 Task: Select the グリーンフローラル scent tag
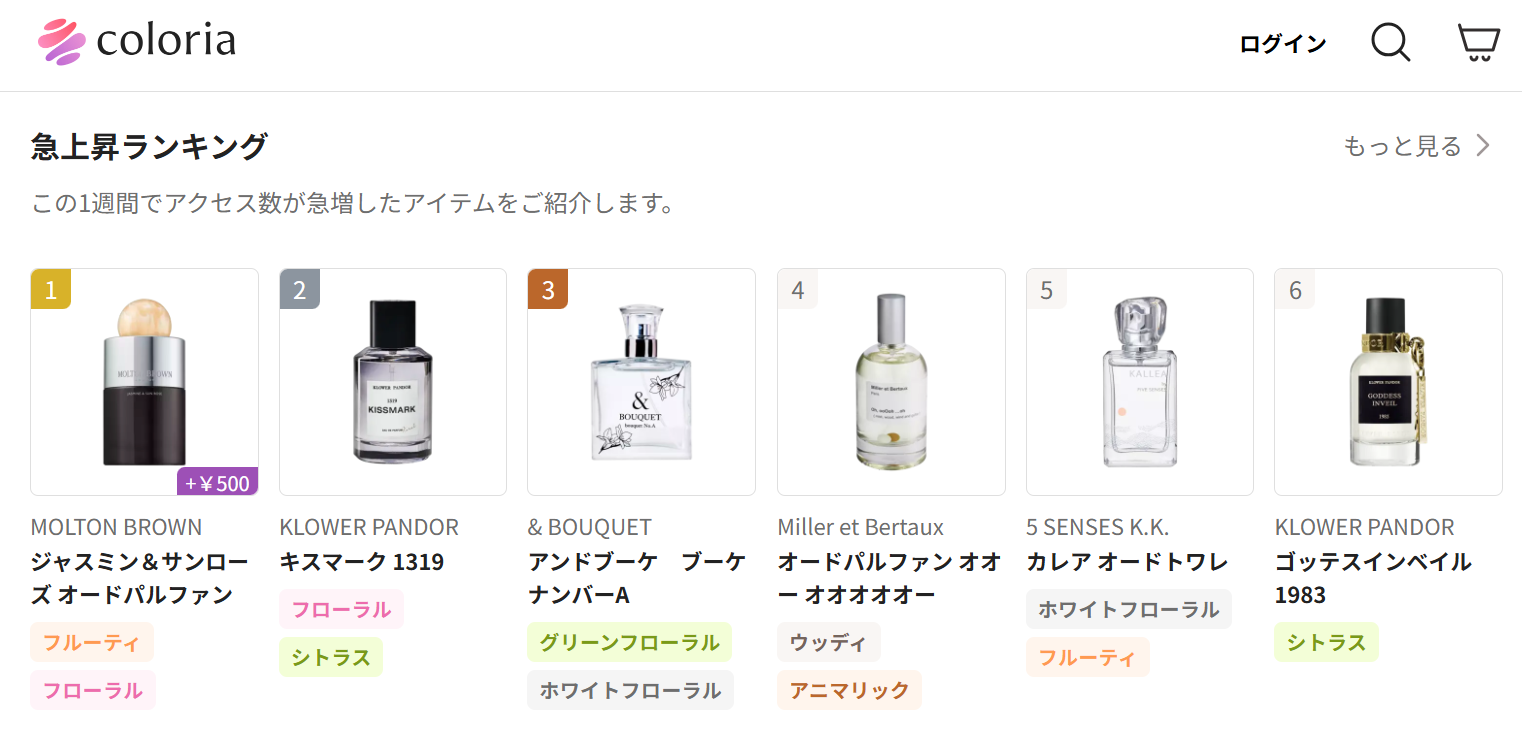[x=629, y=642]
